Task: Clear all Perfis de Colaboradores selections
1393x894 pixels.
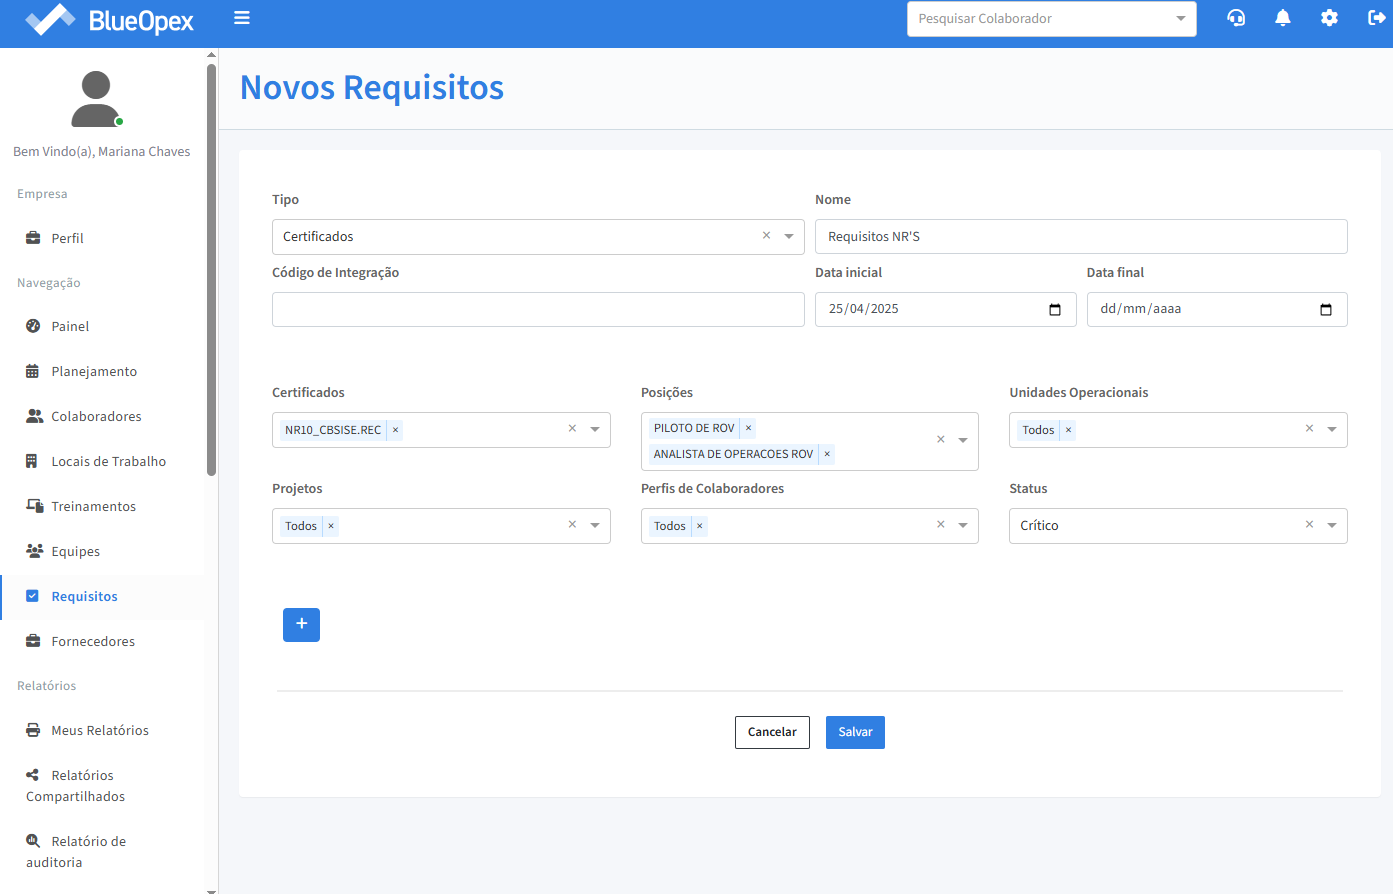Action: (x=940, y=524)
